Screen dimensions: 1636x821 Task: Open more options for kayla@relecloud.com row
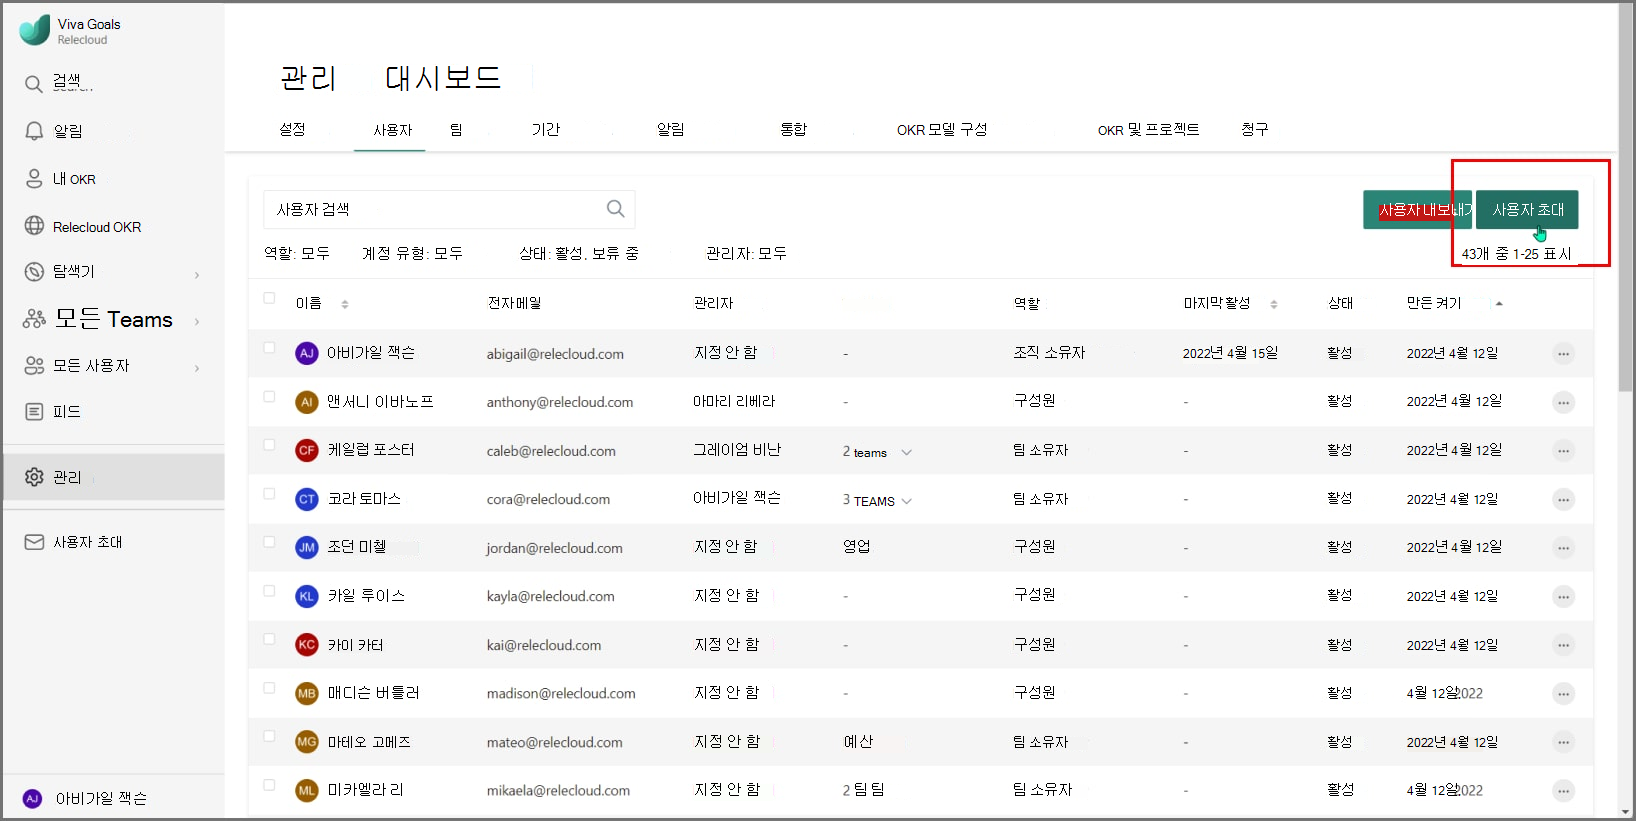point(1563,597)
